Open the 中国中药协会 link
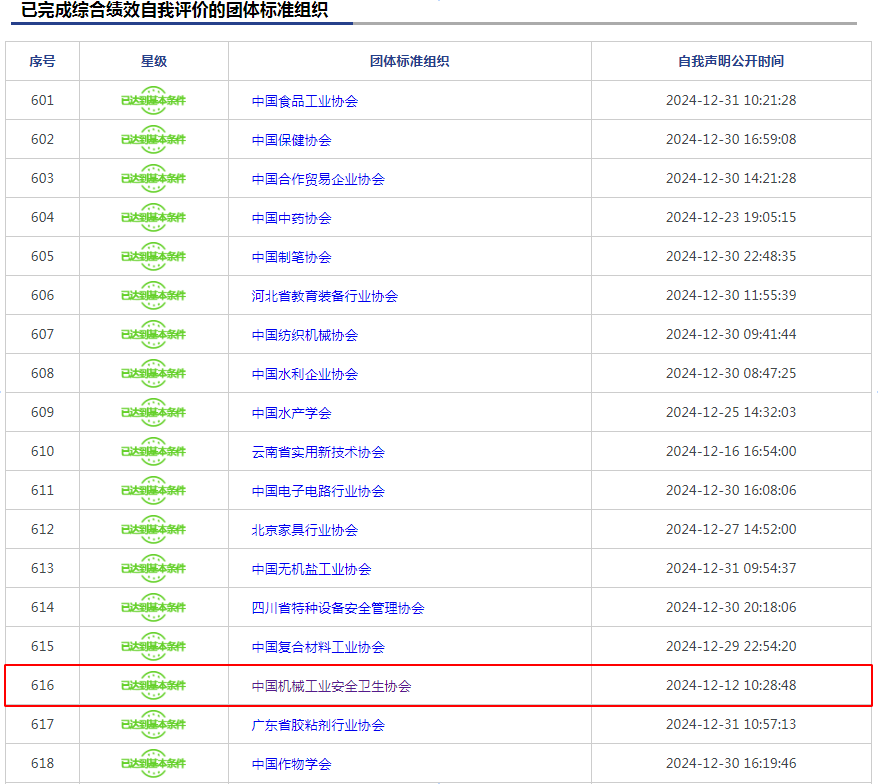 coord(291,218)
